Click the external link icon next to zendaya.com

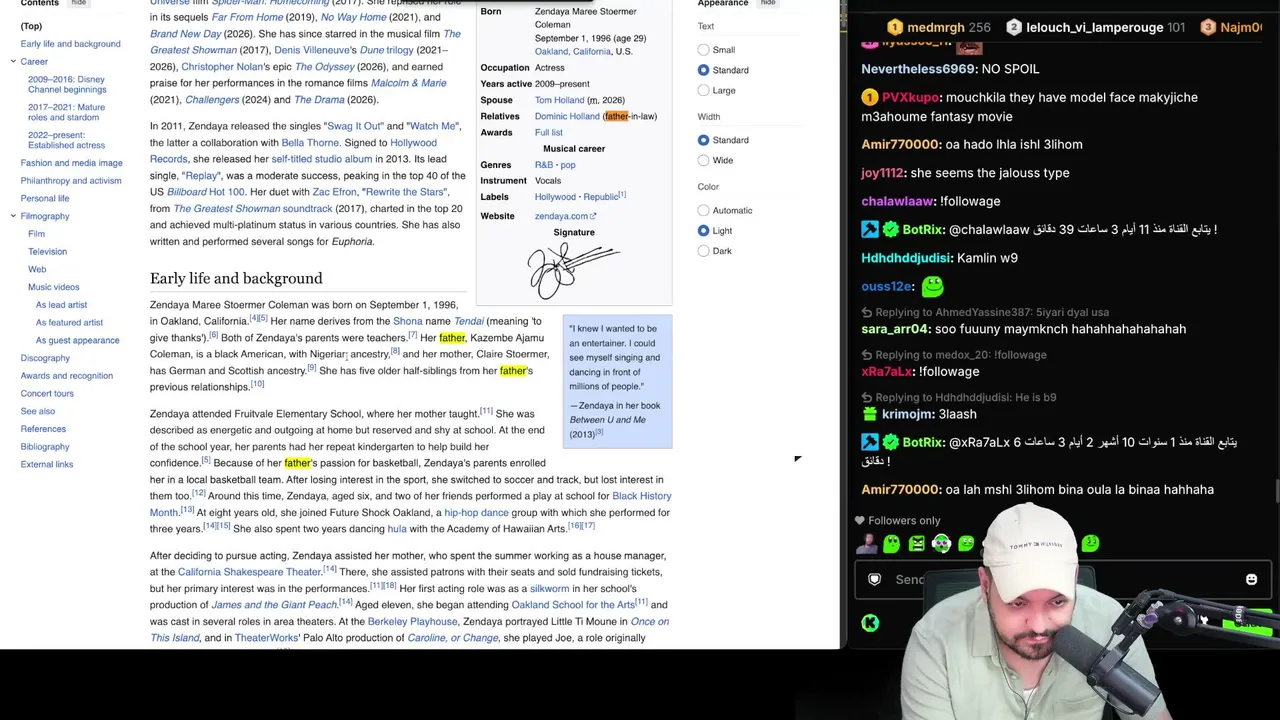(593, 216)
